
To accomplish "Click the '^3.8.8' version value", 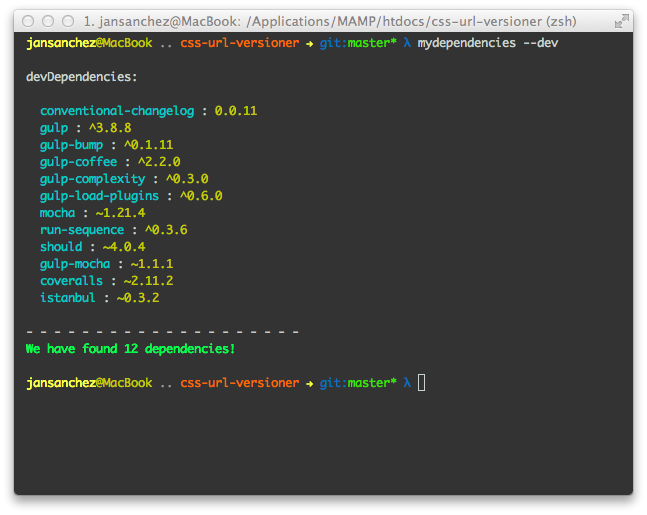I will pyautogui.click(x=110, y=128).
